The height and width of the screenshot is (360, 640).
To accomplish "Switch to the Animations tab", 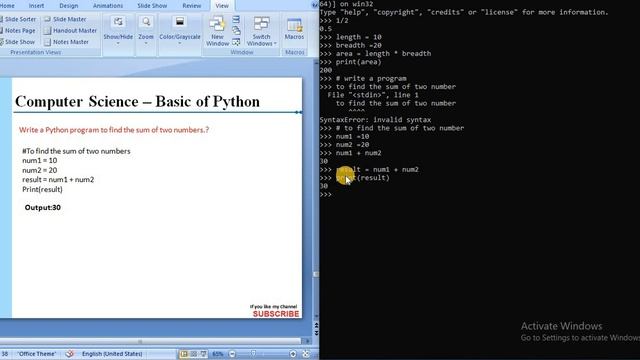I will coord(108,6).
